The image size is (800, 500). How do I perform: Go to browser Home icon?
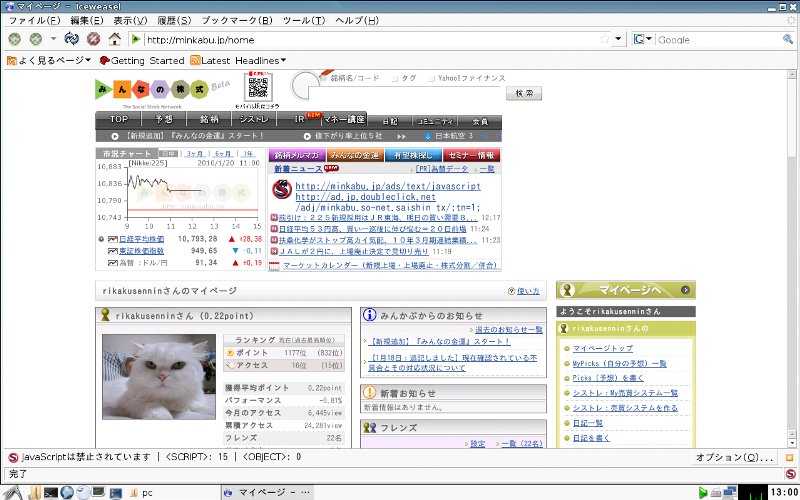point(115,39)
